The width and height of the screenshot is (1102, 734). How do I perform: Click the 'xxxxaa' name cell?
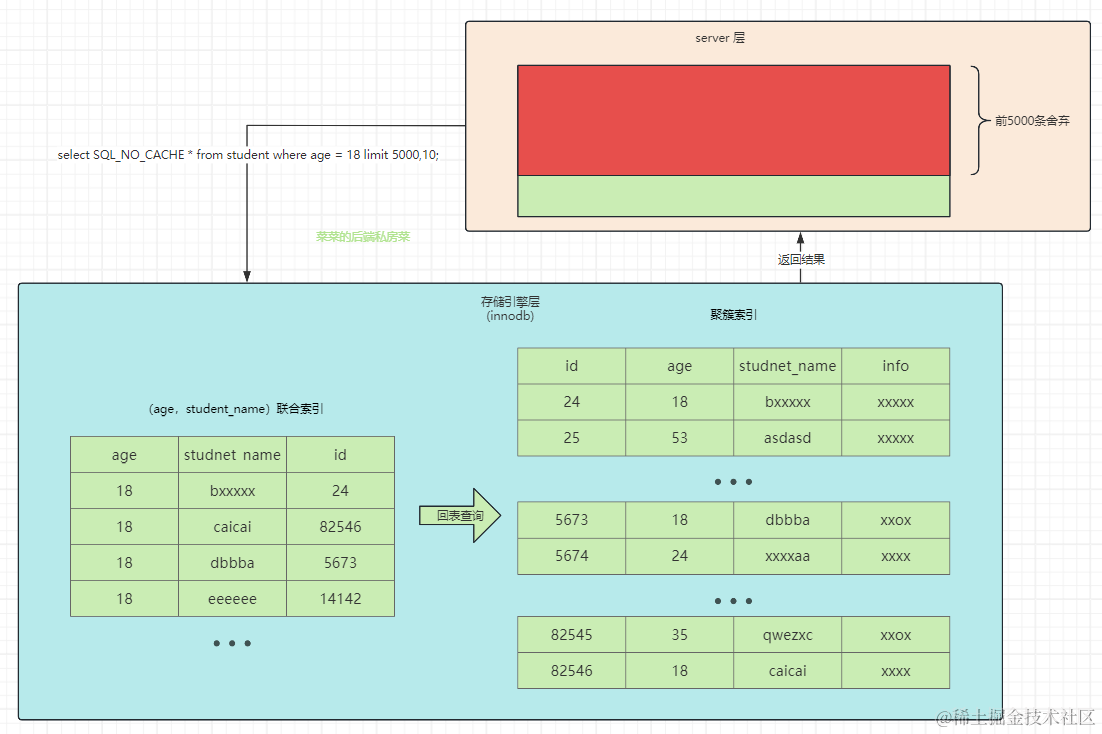(x=788, y=556)
